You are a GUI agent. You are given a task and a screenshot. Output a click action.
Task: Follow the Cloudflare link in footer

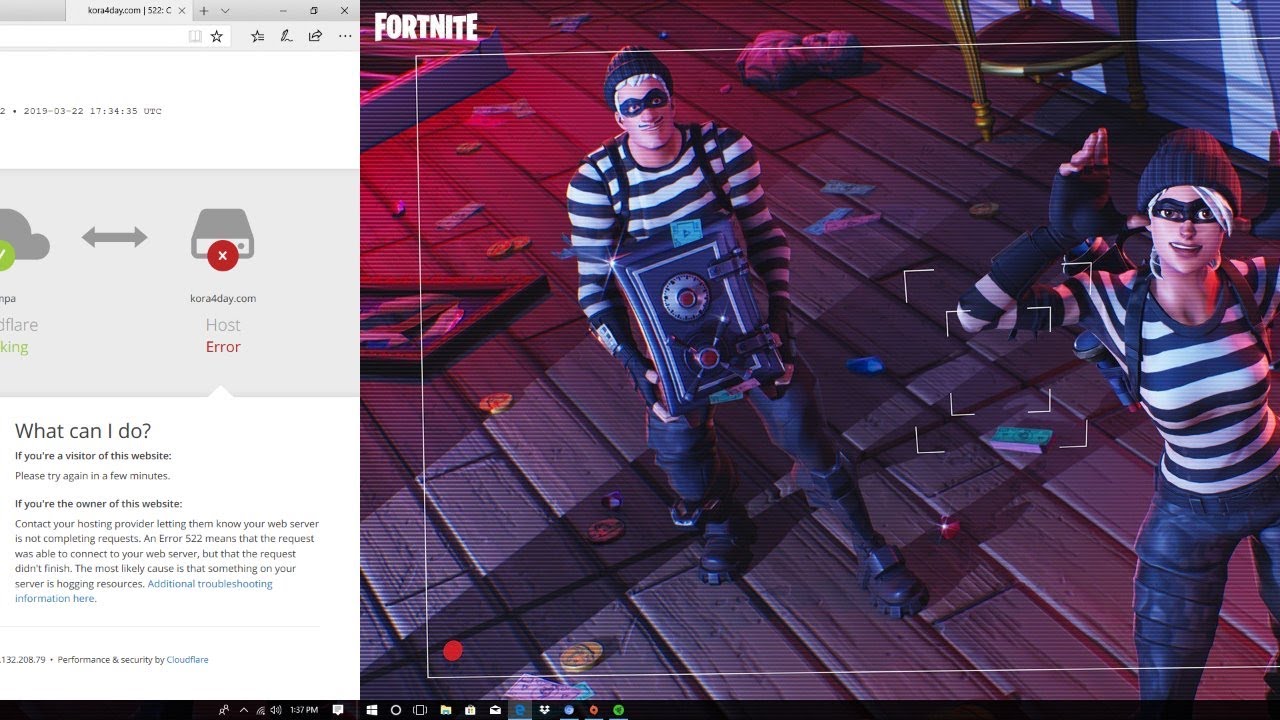187,660
